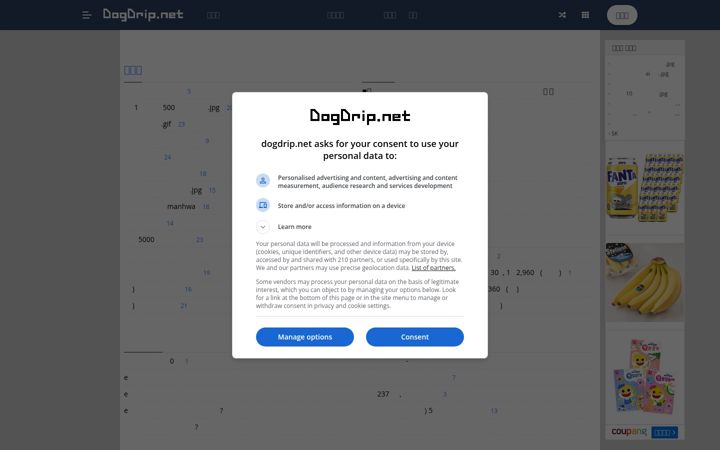720x450 pixels.
Task: Select the underlined blue board tab
Action: [133, 70]
